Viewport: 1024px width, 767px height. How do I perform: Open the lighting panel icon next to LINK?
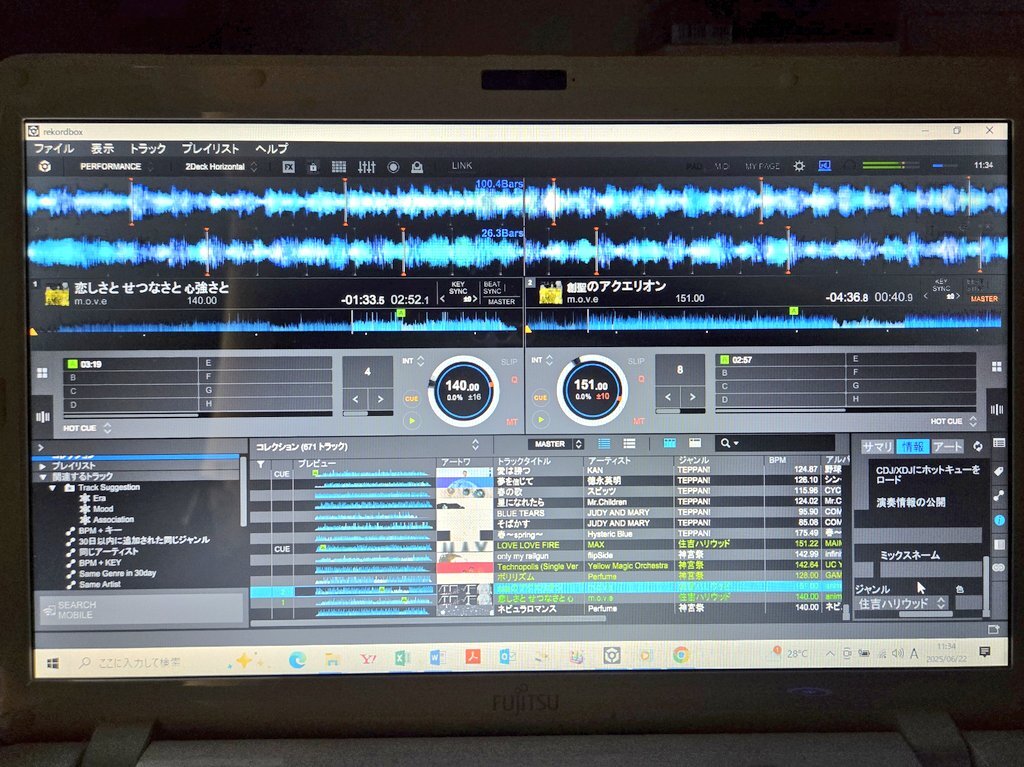click(417, 167)
